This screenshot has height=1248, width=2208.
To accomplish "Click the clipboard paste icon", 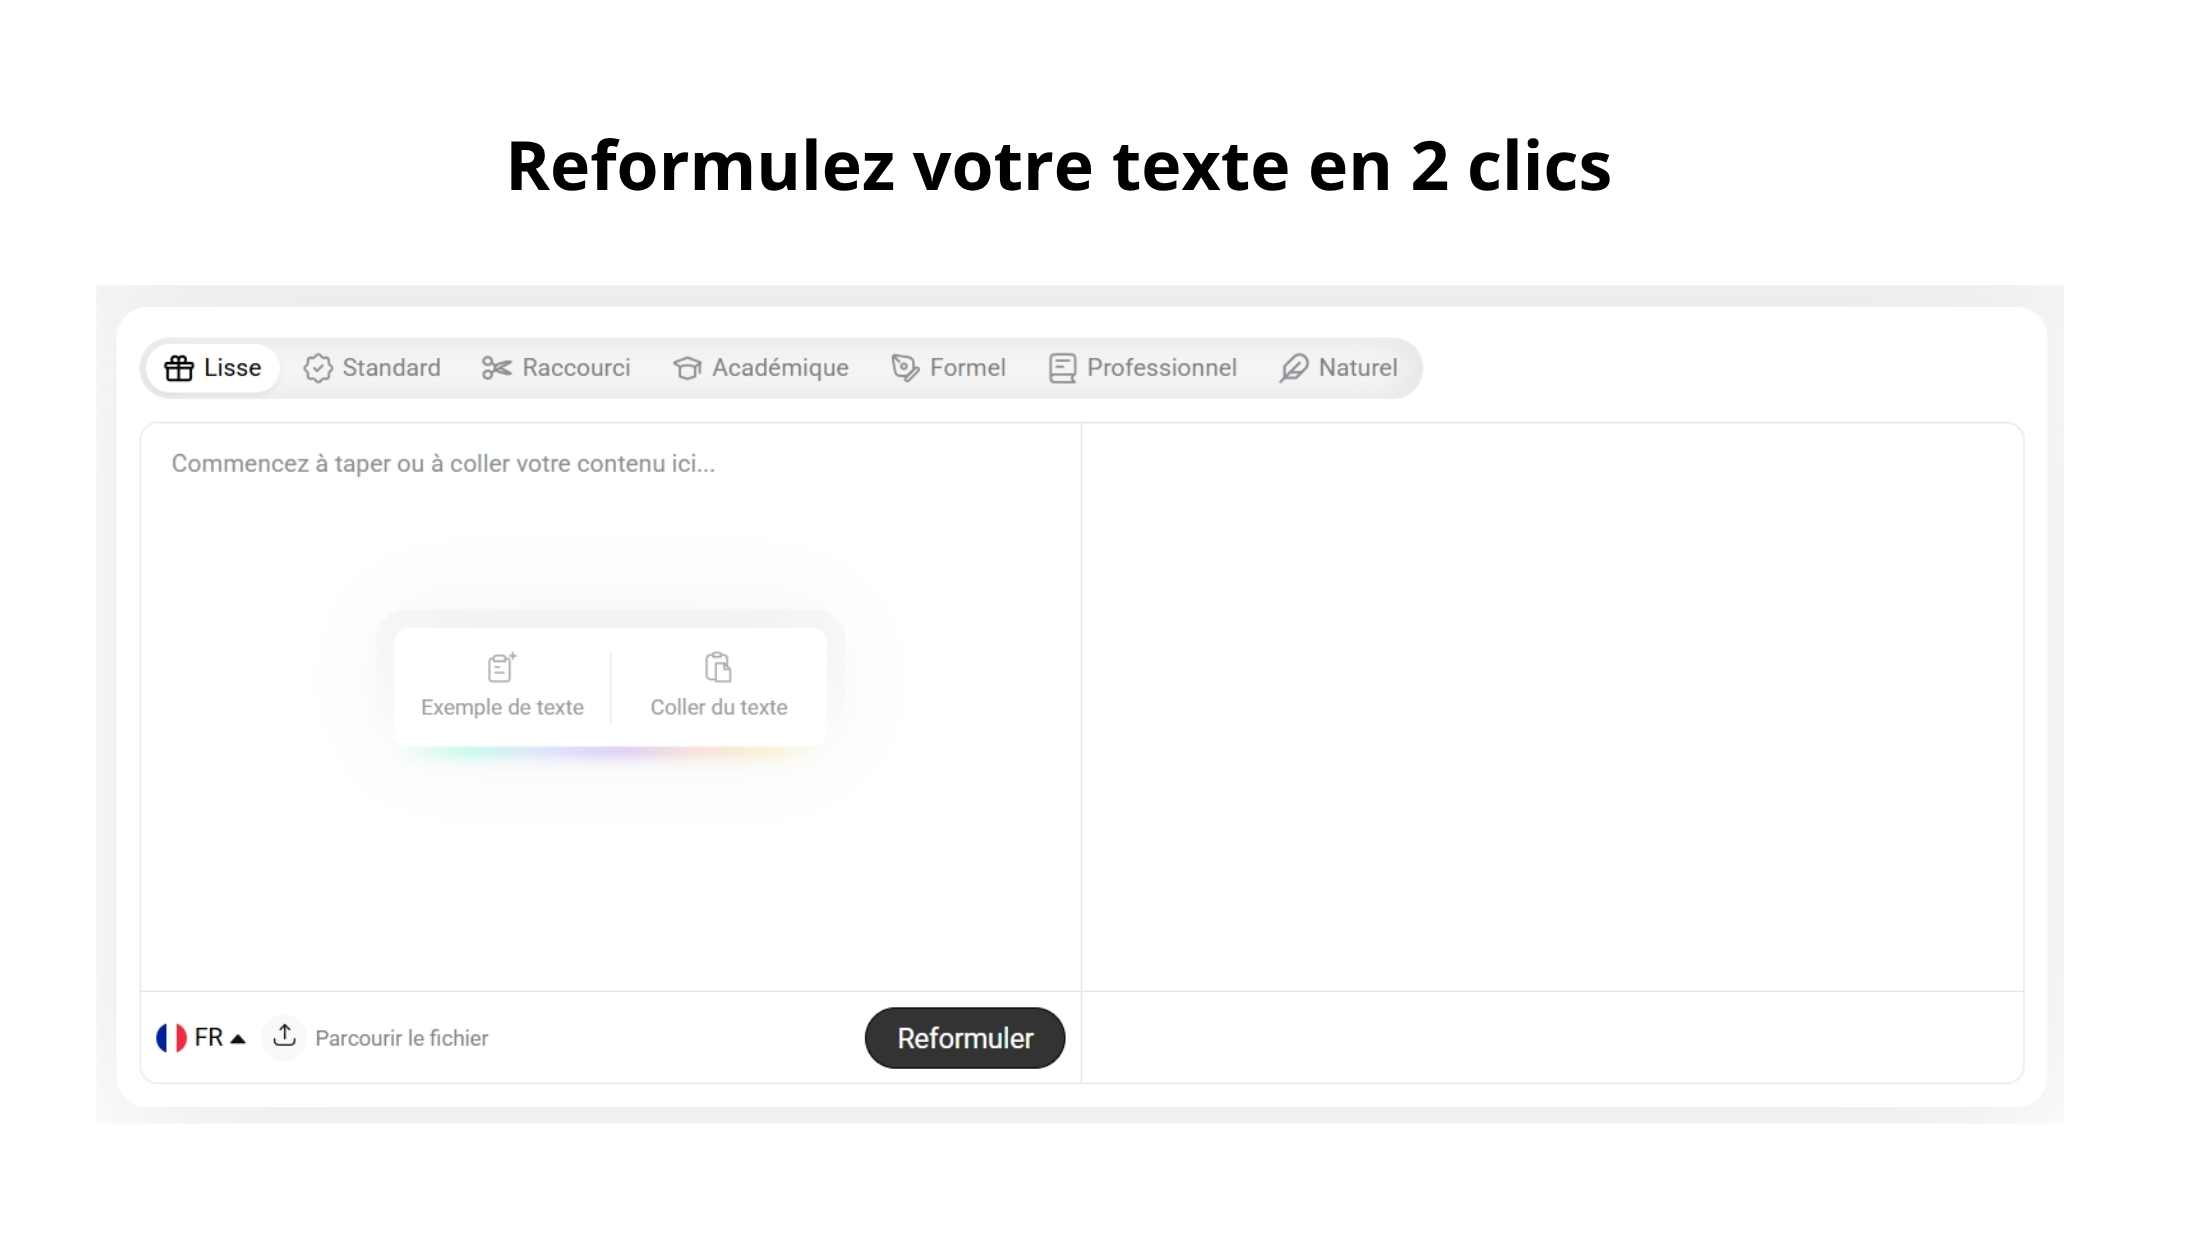I will pos(718,667).
